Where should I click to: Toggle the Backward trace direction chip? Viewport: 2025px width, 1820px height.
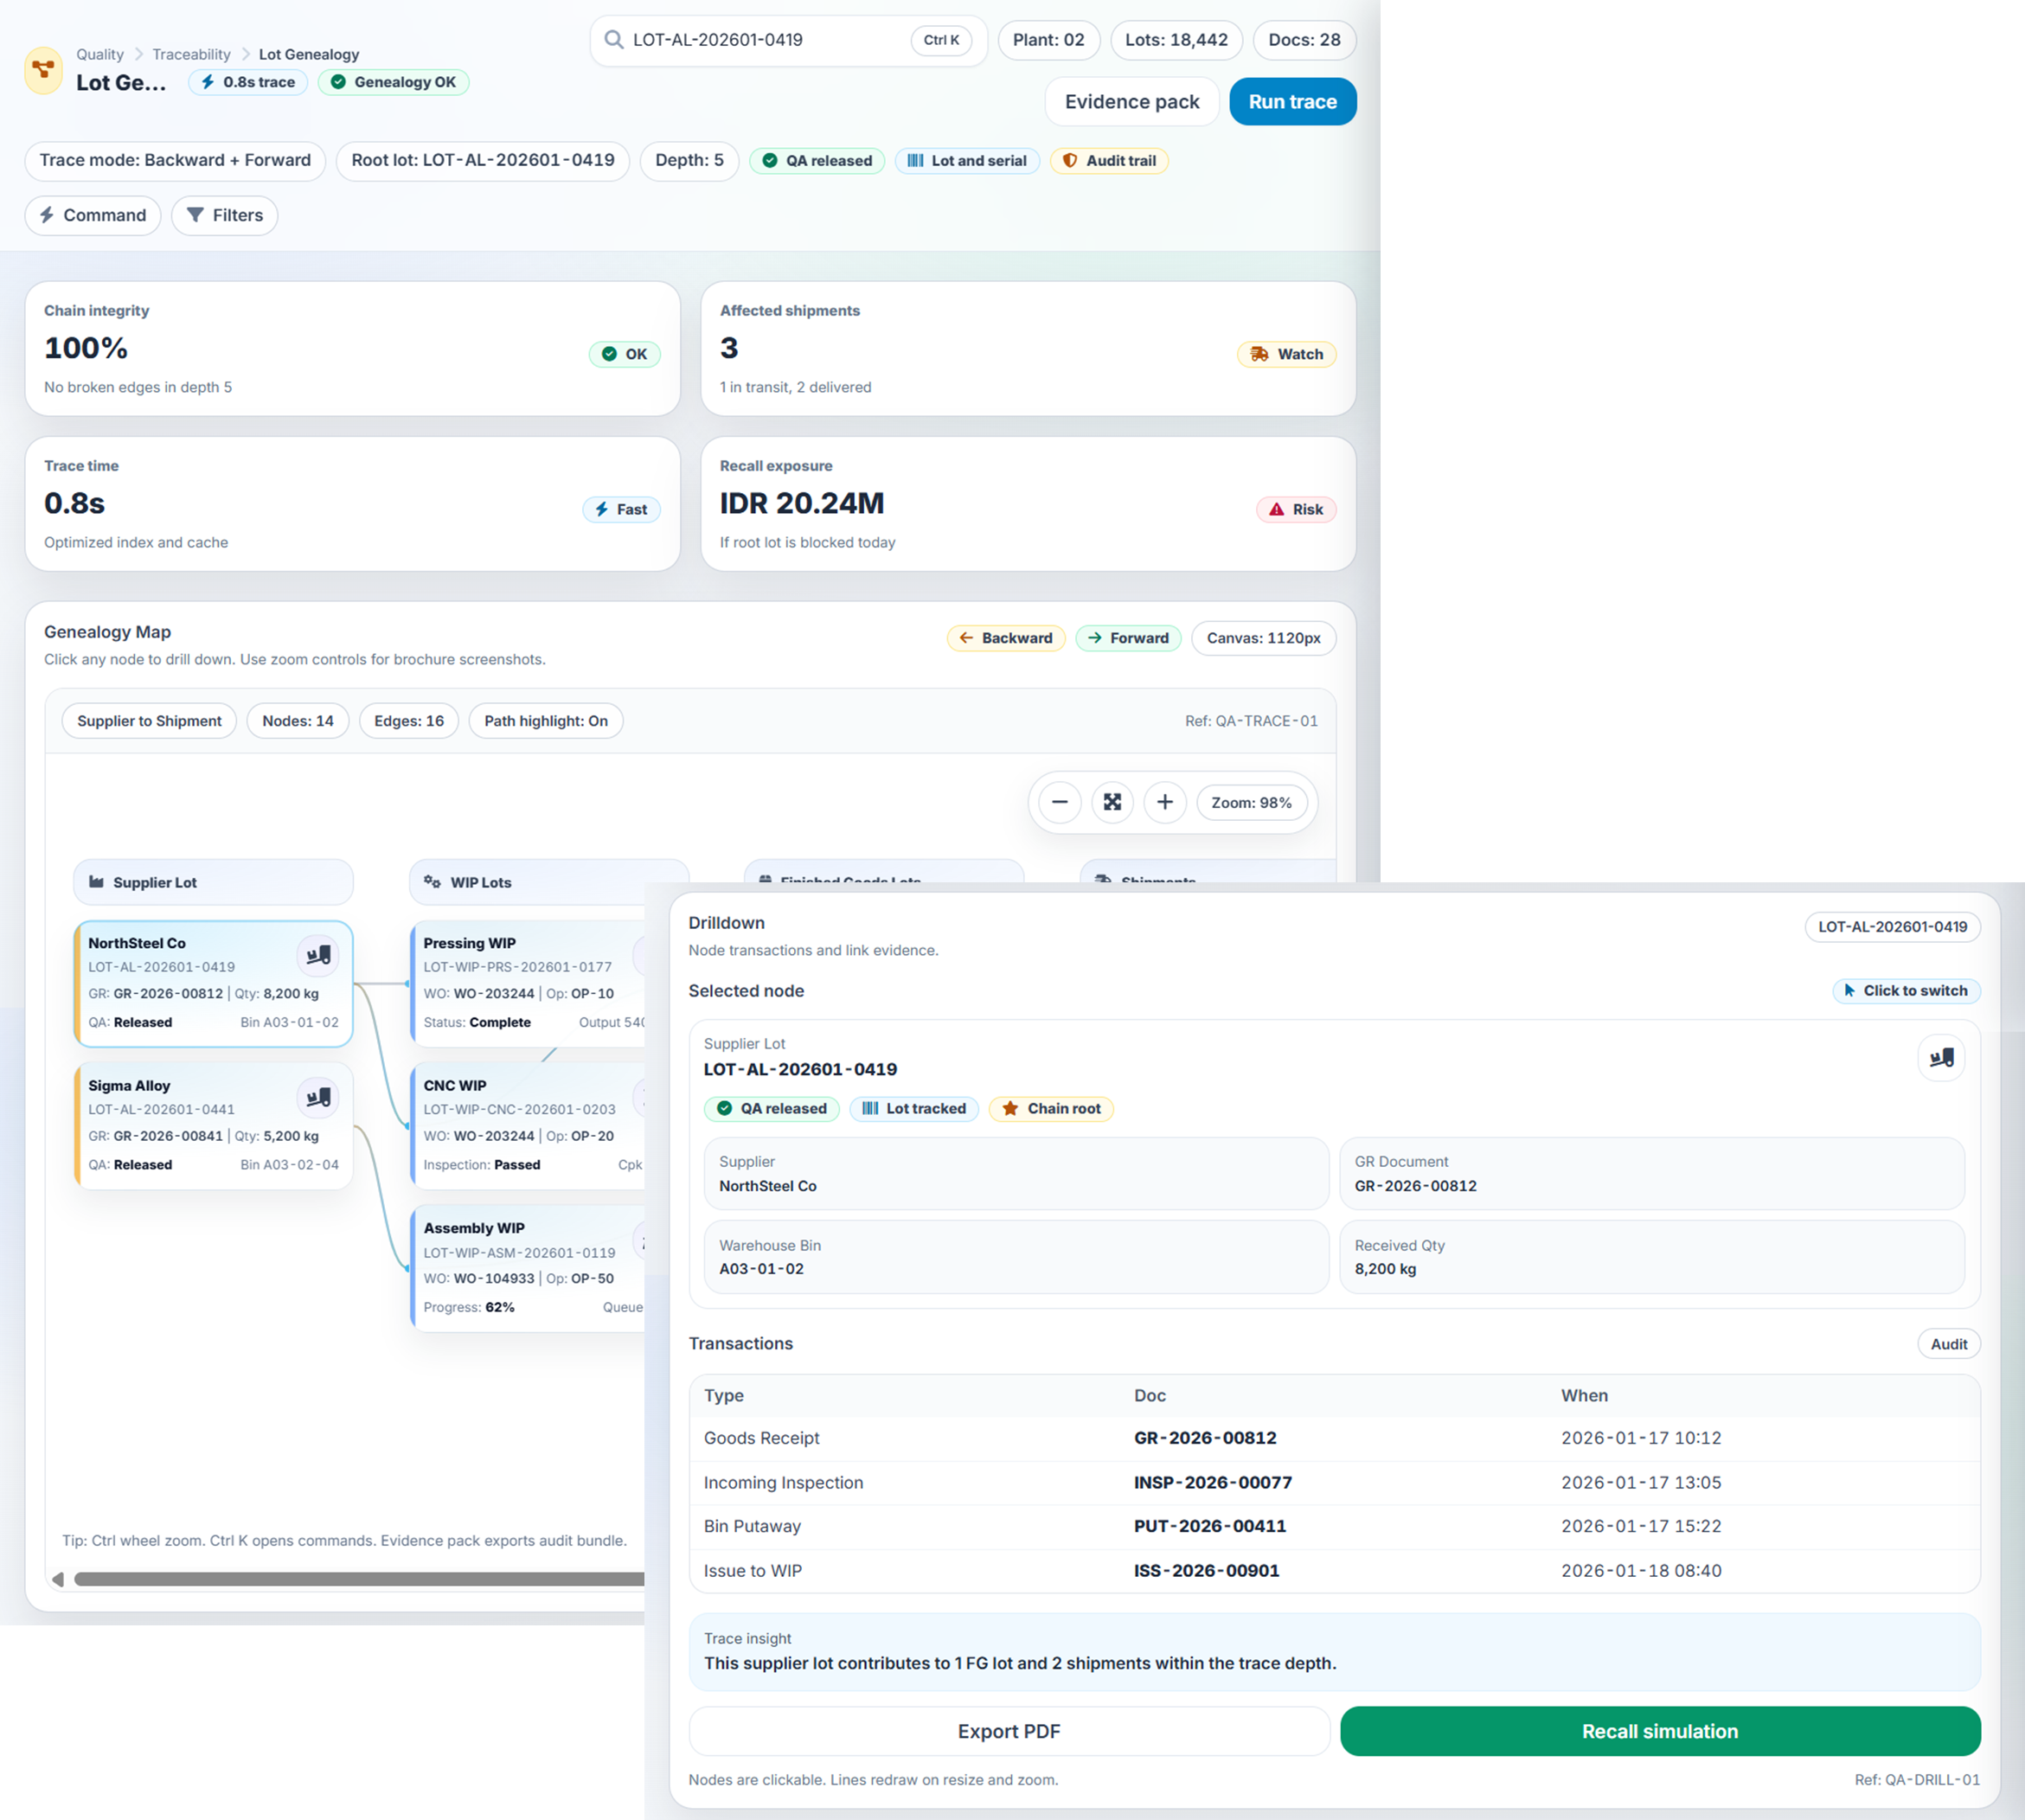pos(1006,638)
